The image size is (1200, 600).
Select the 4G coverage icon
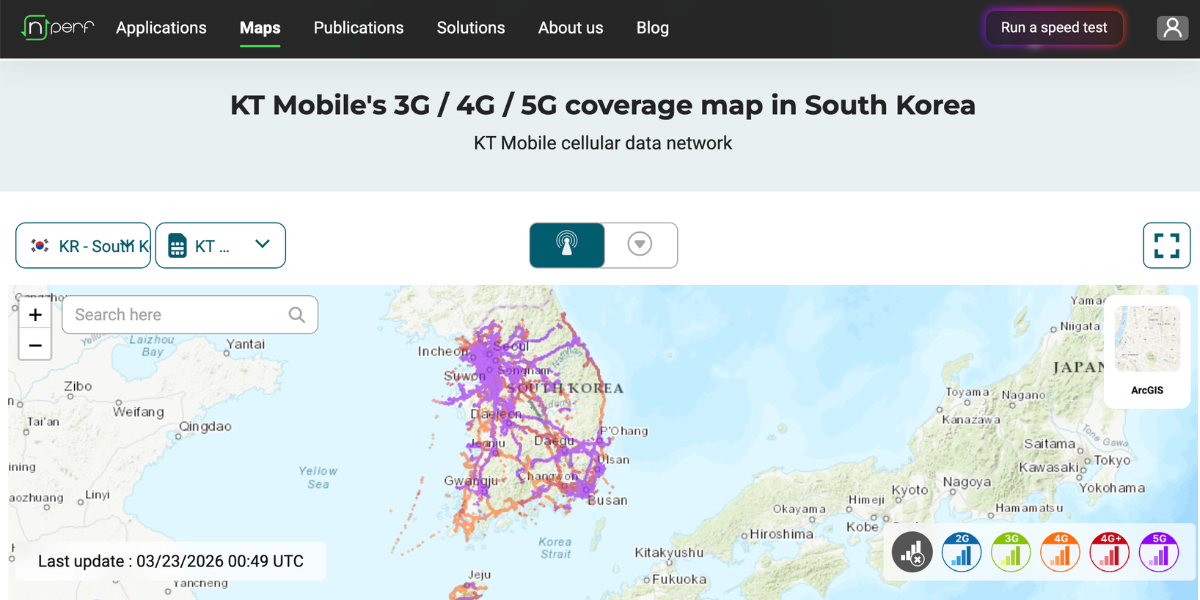(x=1060, y=551)
